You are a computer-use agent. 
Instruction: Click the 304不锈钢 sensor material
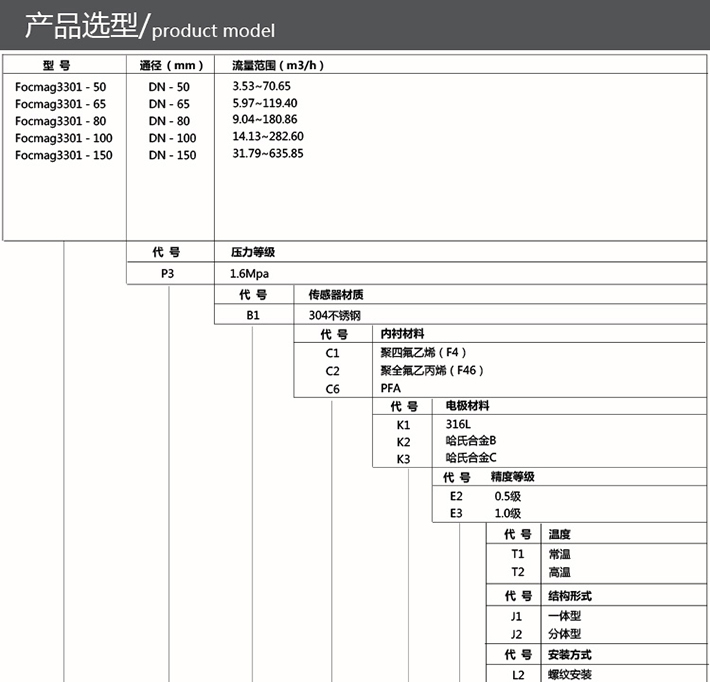click(334, 315)
